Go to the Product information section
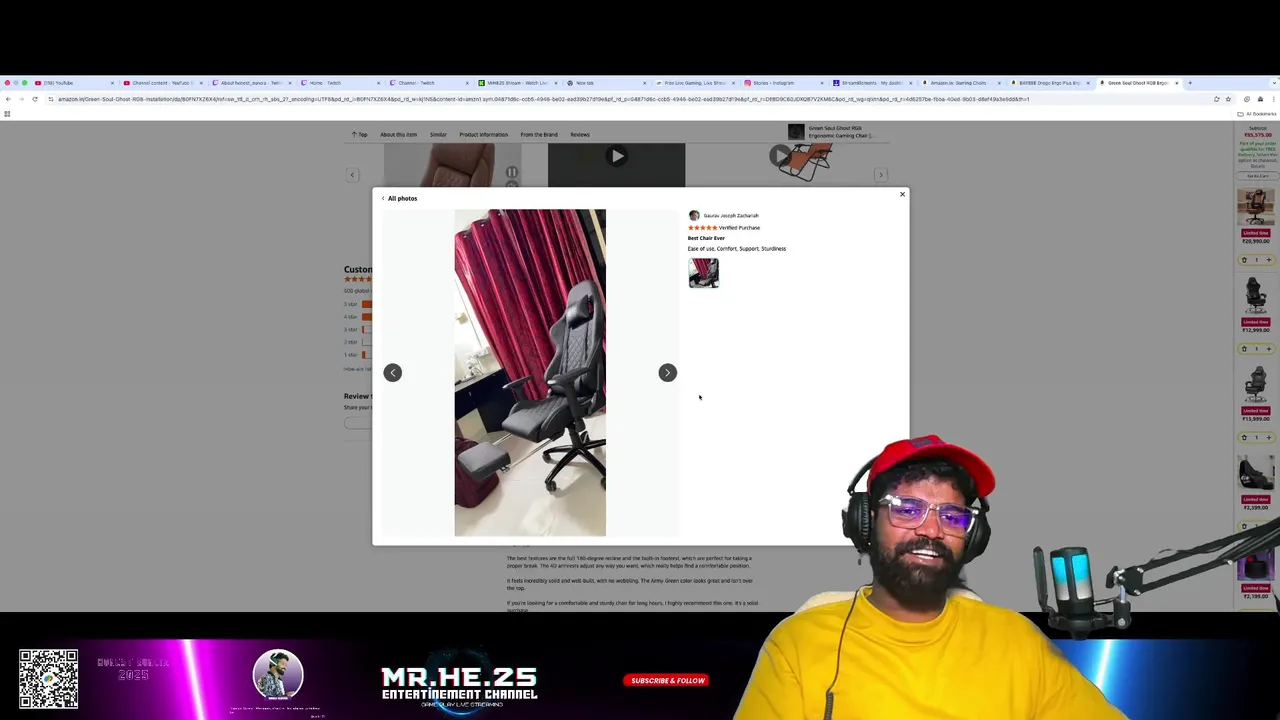 pos(483,134)
